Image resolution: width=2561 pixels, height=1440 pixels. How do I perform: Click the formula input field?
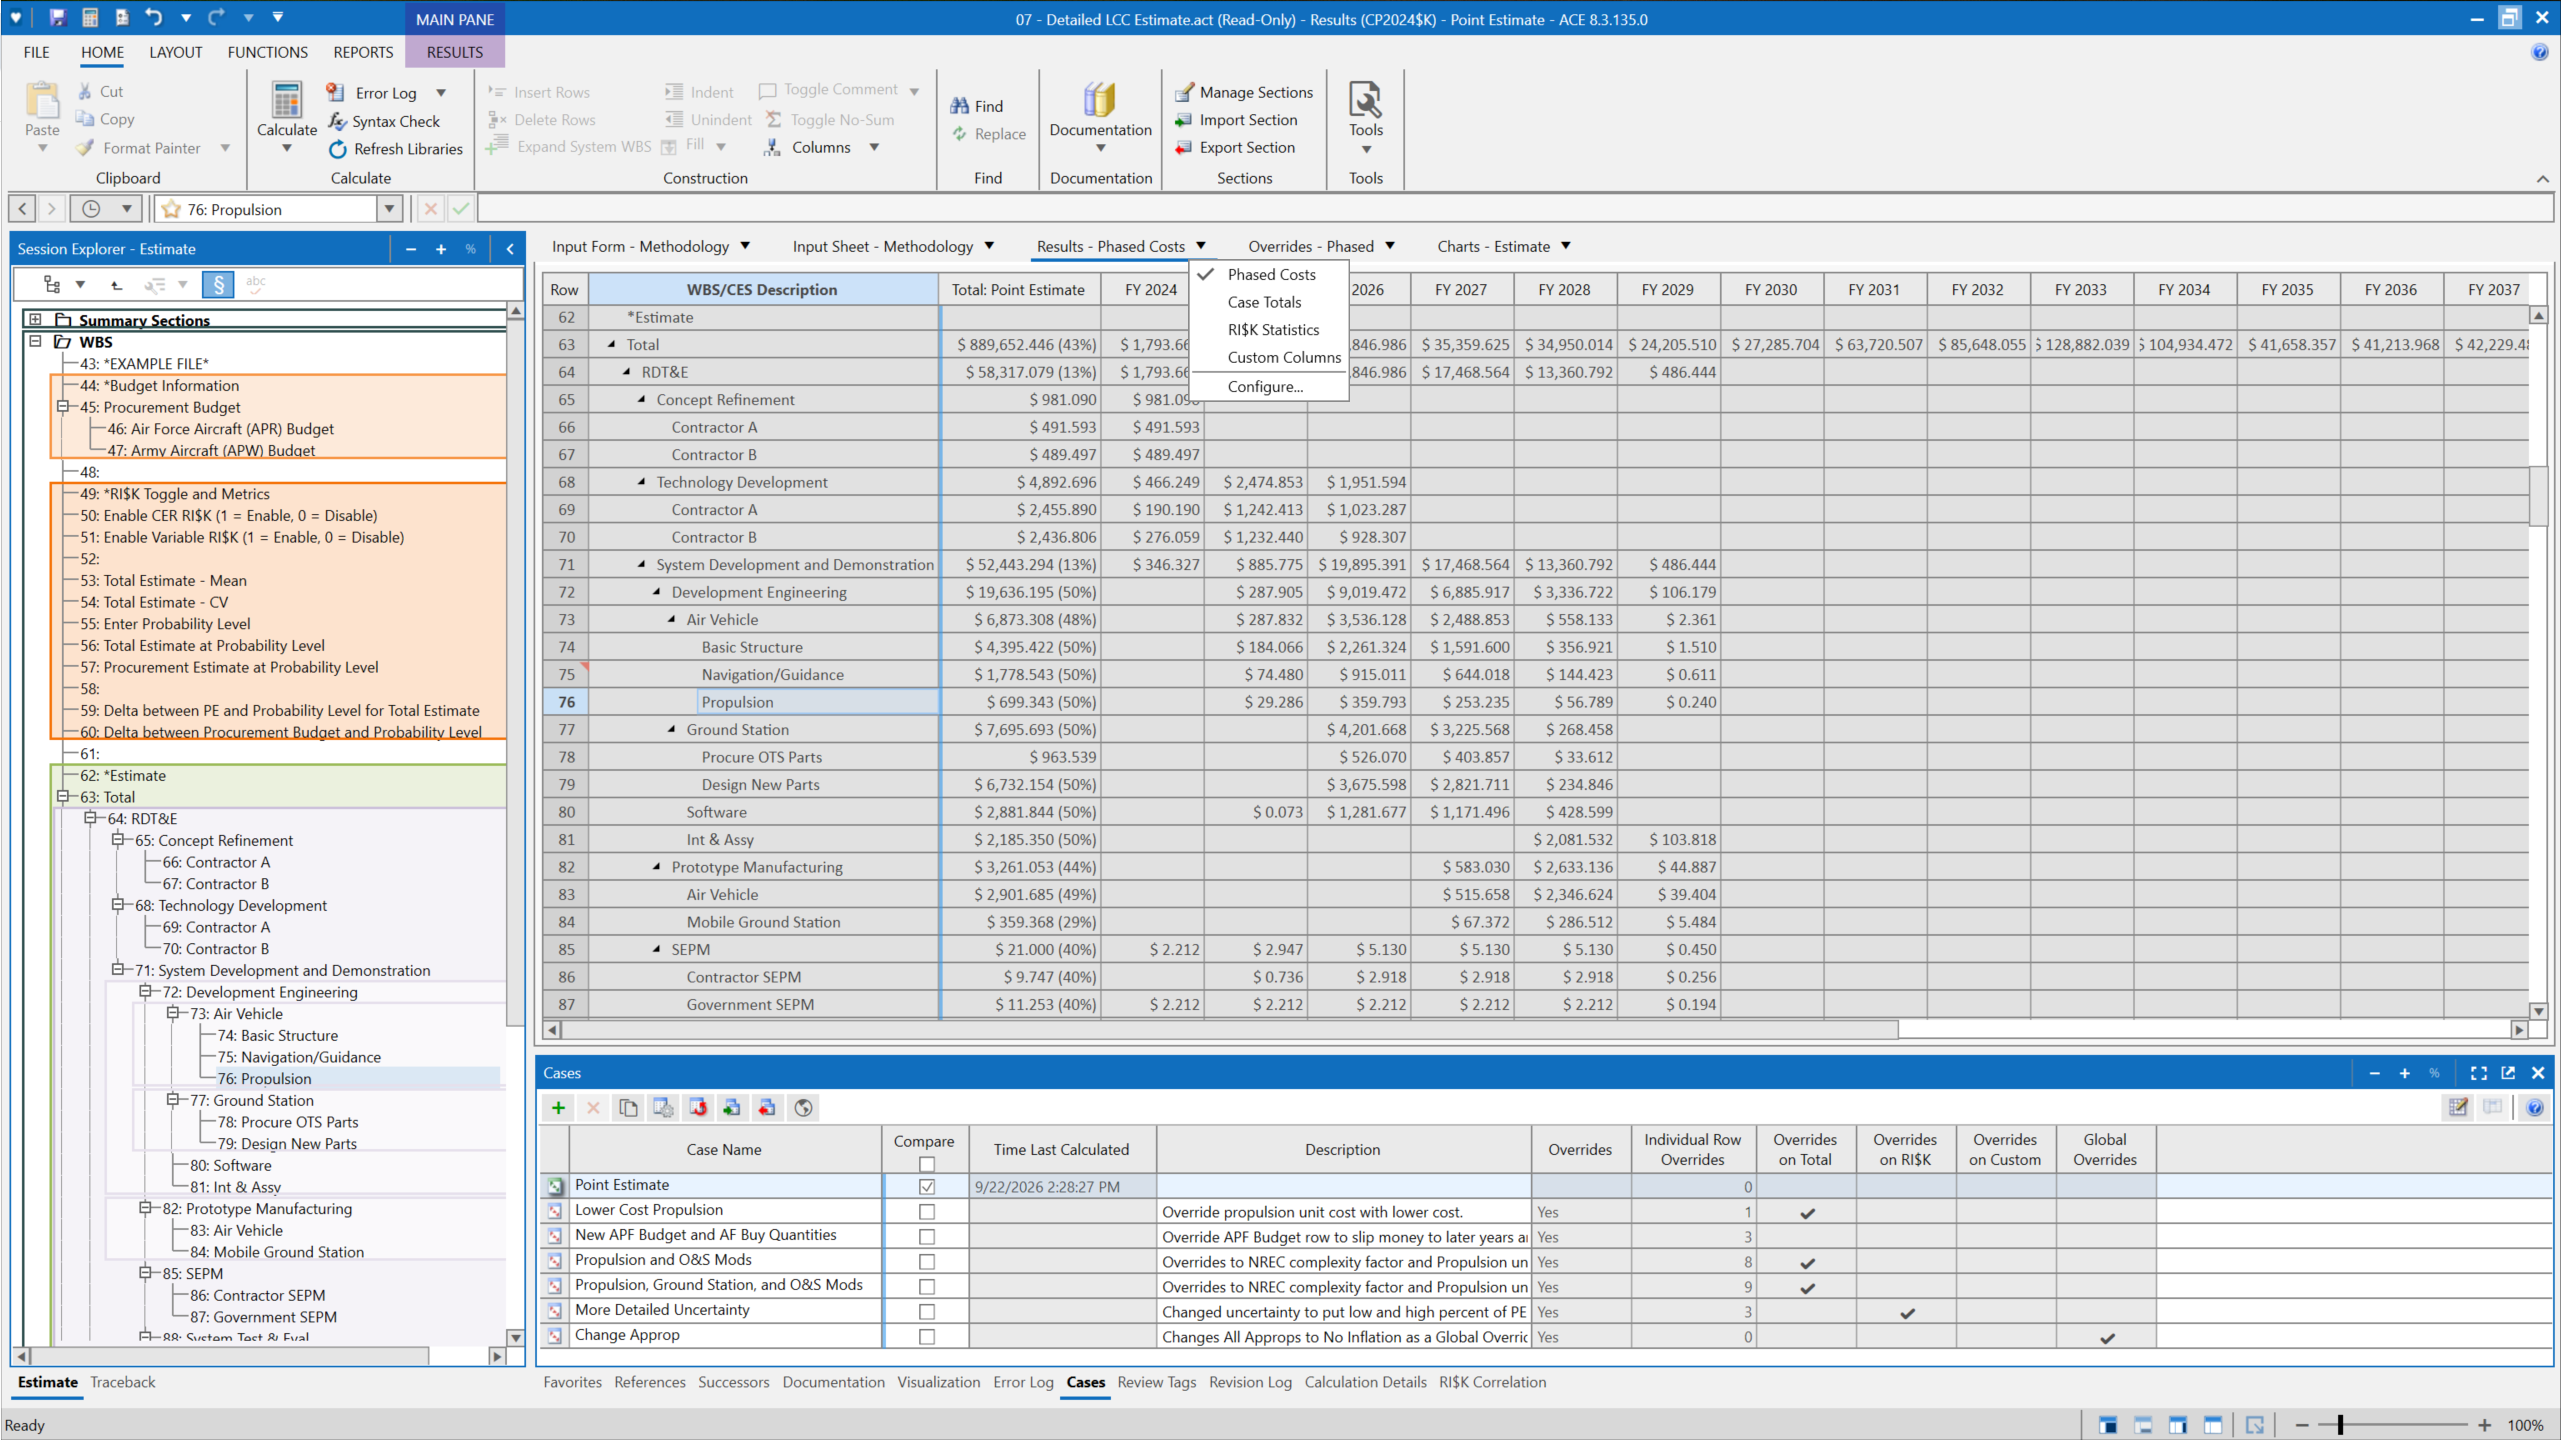coord(1514,209)
